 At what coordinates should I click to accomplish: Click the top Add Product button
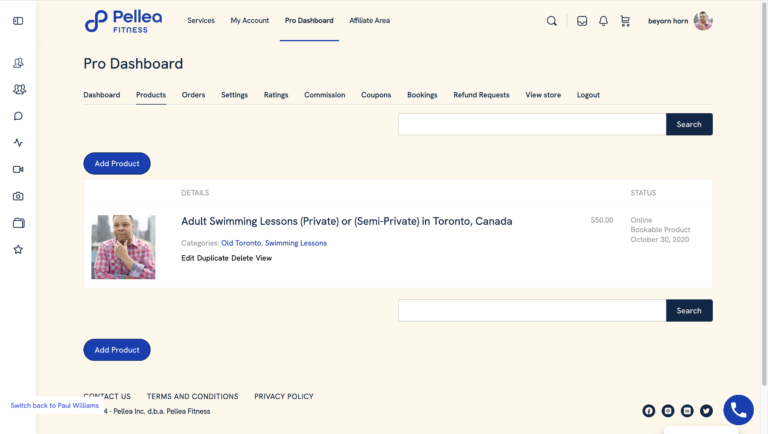tap(117, 164)
